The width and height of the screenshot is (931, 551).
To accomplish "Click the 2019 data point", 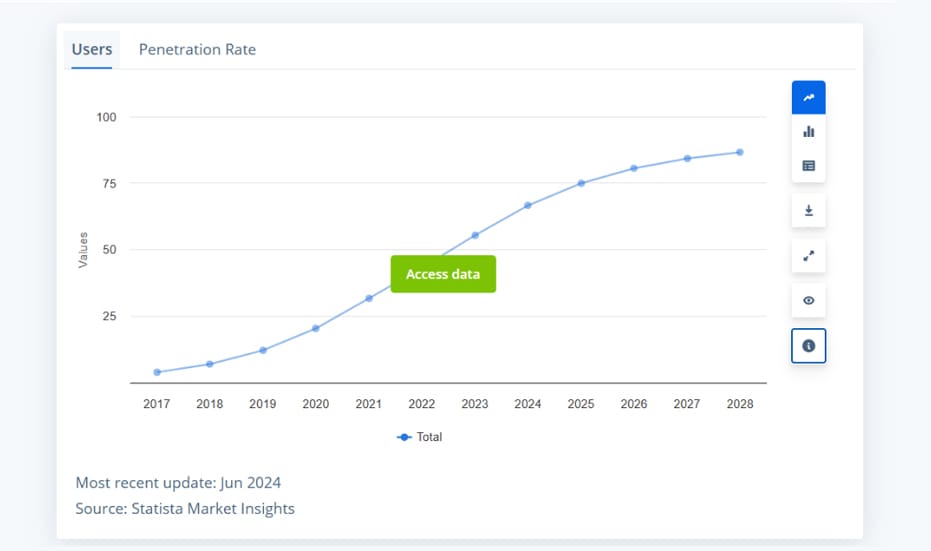I will 263,350.
